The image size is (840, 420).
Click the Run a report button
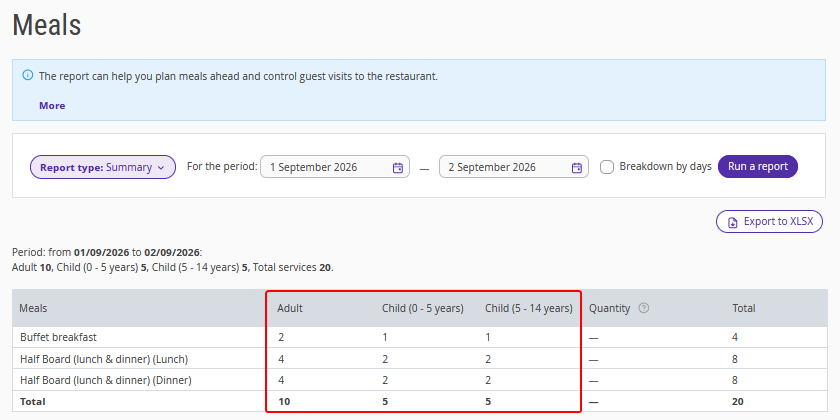tap(758, 167)
